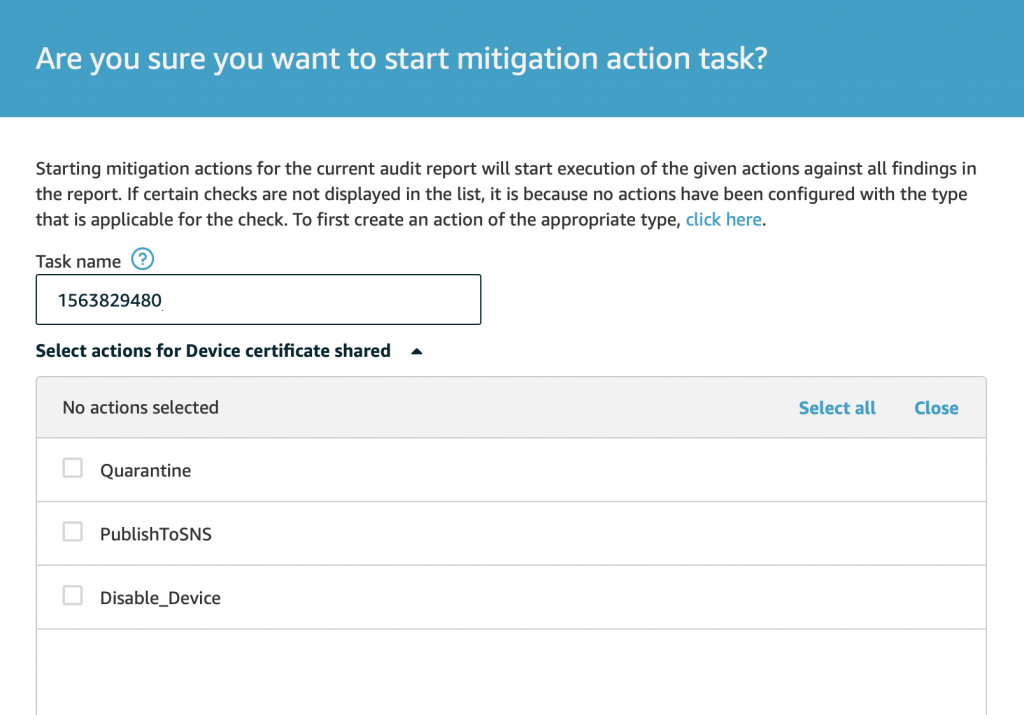The image size is (1024, 715).
Task: Click the "Task name" field label
Action: coord(78,261)
